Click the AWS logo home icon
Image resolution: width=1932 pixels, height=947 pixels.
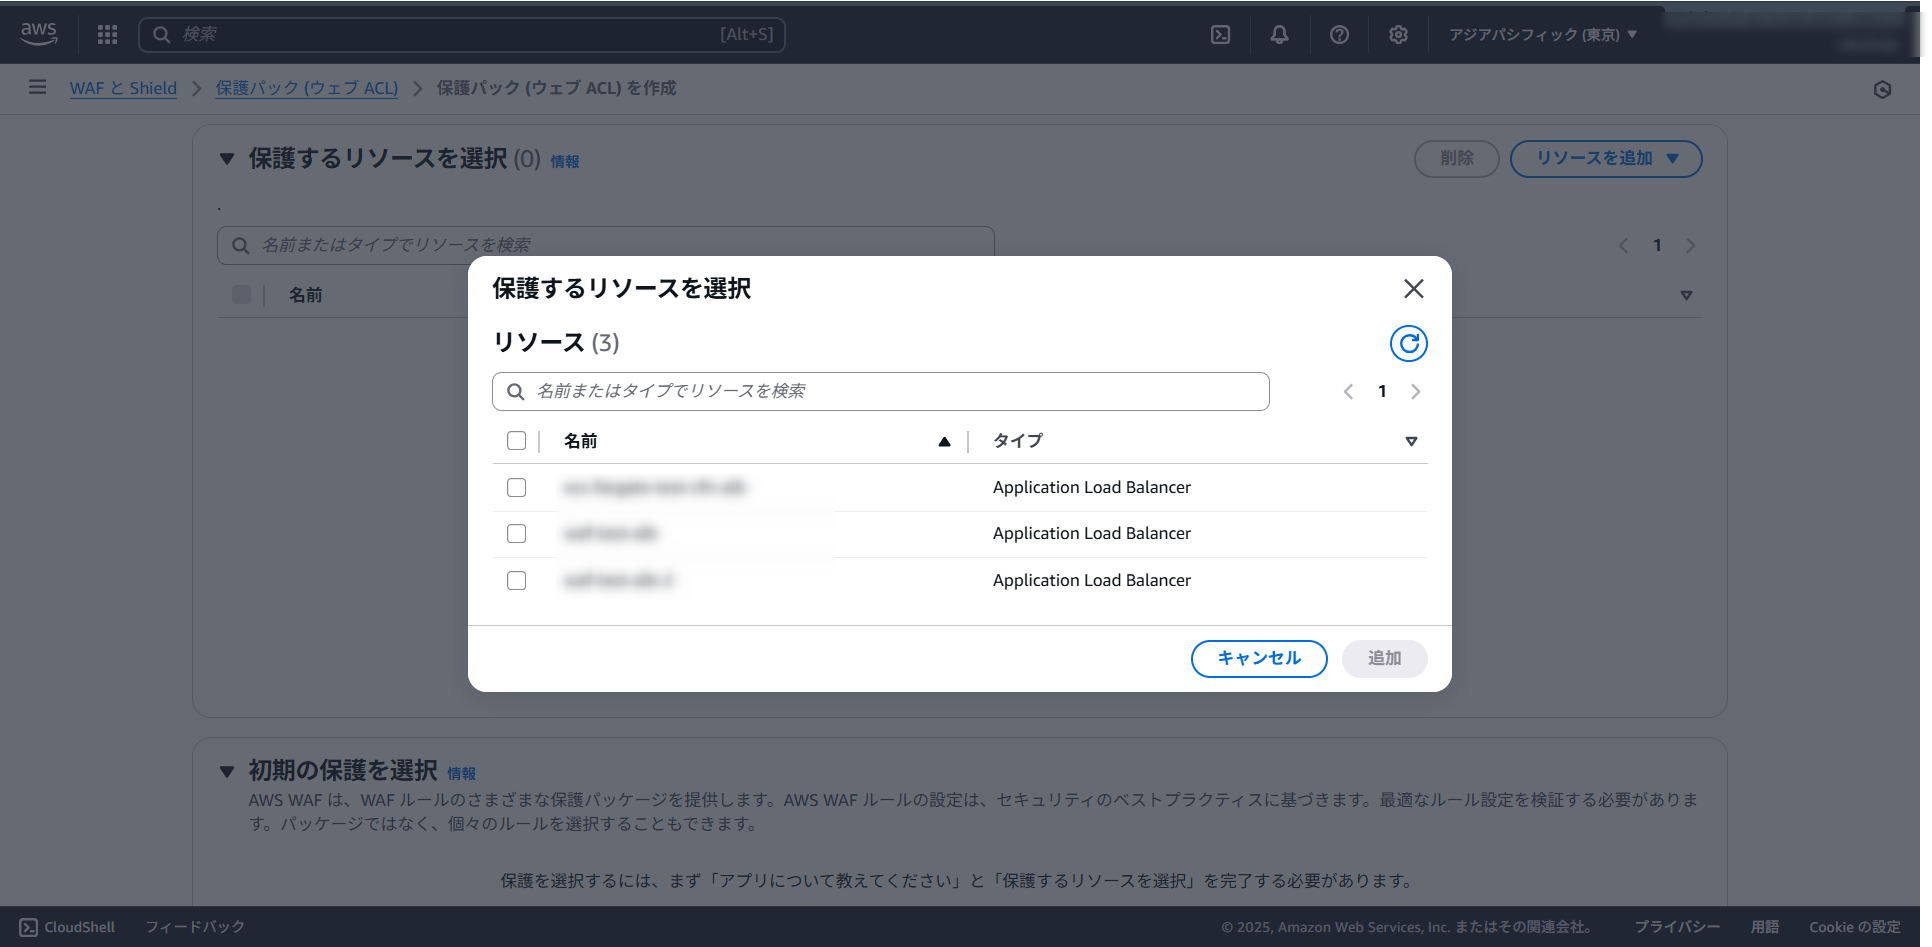39,34
